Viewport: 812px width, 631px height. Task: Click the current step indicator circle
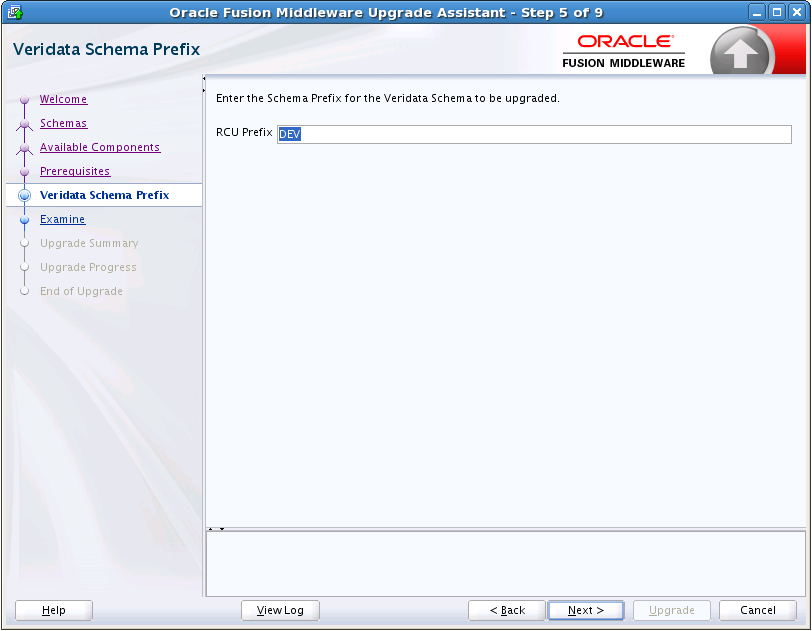tap(24, 195)
